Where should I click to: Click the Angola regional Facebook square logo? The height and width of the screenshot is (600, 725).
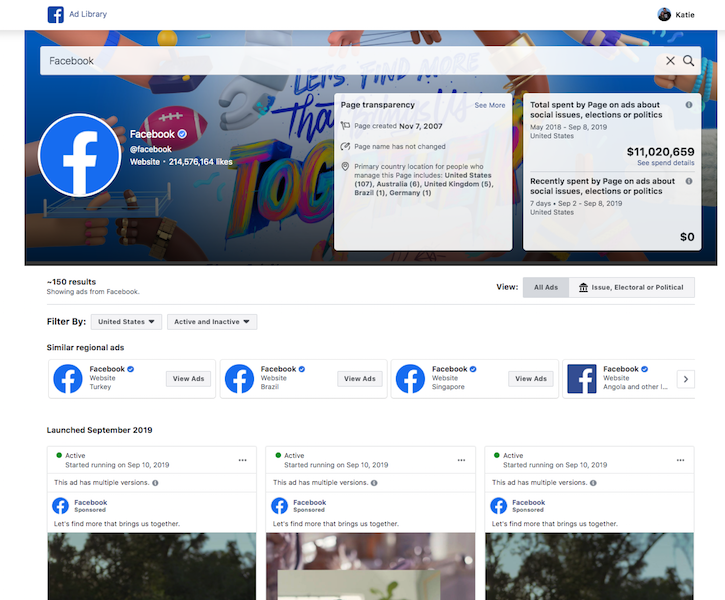(582, 379)
